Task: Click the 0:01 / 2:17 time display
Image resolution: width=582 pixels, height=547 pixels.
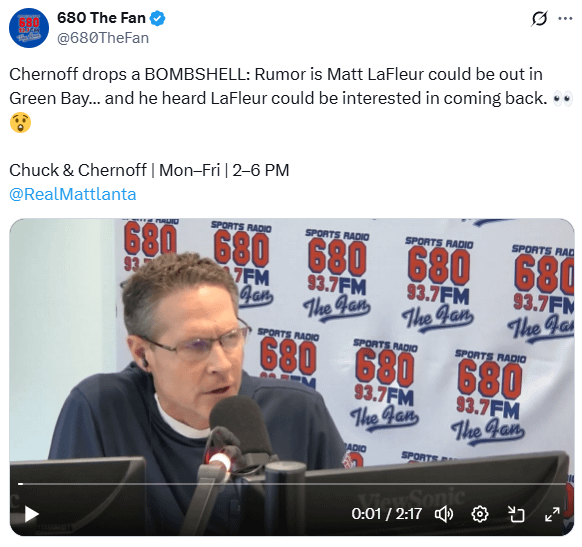Action: coord(386,514)
